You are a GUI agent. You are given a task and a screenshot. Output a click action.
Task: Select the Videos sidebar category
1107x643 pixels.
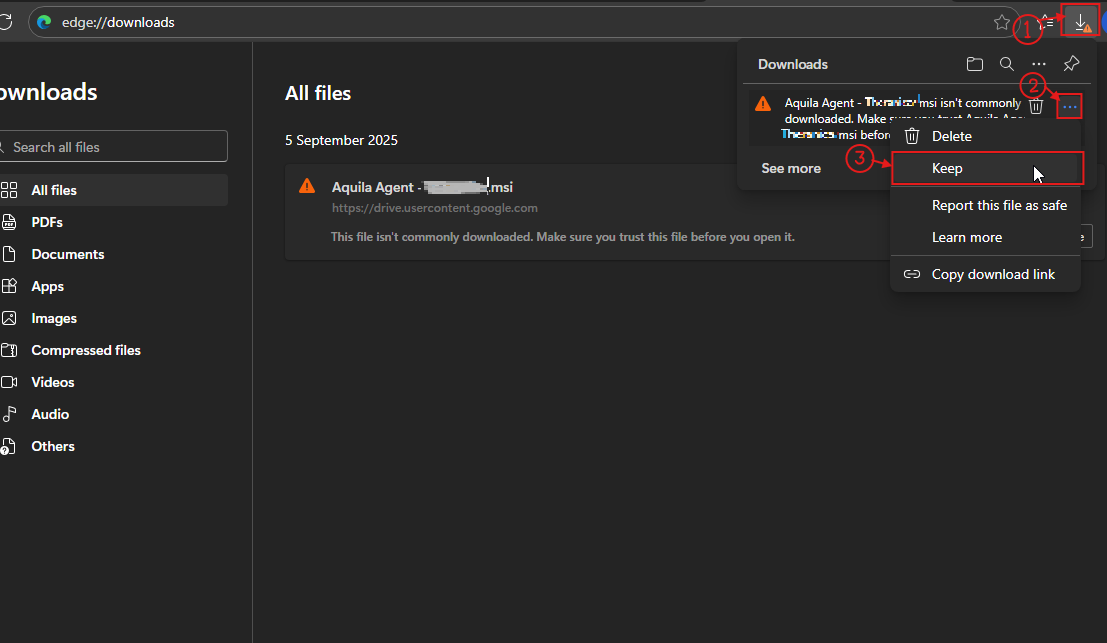53,382
